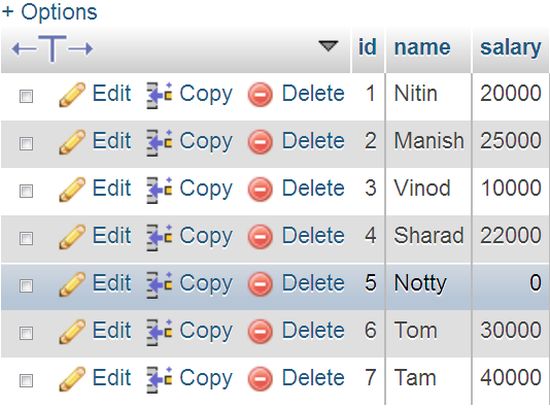The height and width of the screenshot is (408, 550).
Task: Sort table by the salary column
Action: pos(510,47)
